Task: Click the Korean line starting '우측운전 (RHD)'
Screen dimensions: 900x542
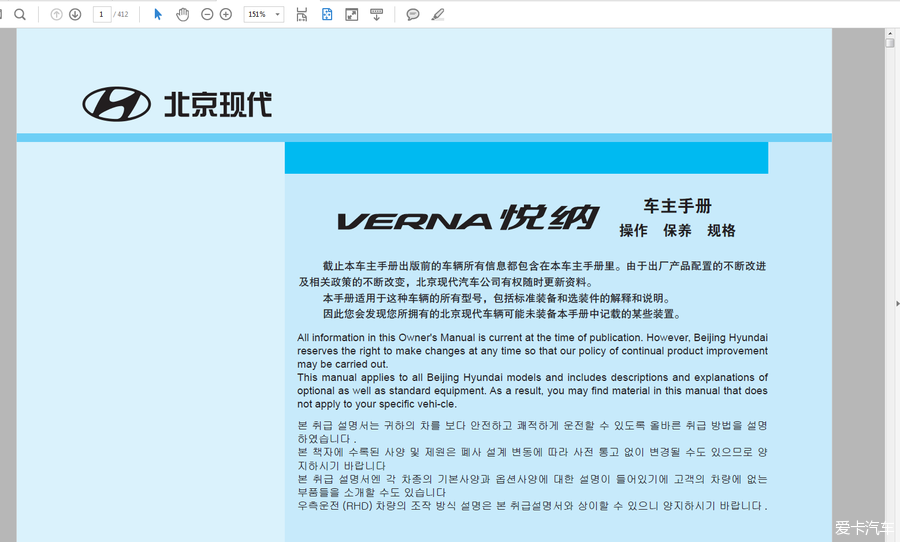Action: [532, 506]
